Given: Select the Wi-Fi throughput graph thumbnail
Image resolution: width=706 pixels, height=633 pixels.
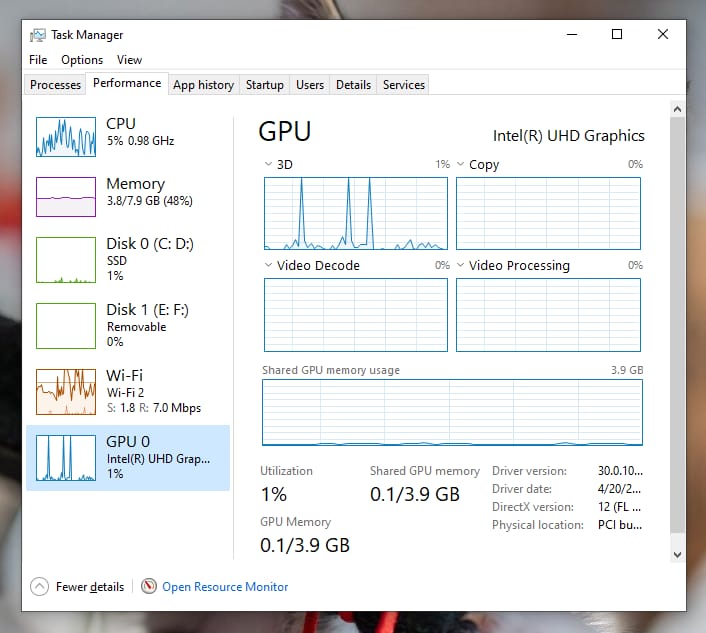Looking at the screenshot, I should pyautogui.click(x=66, y=392).
